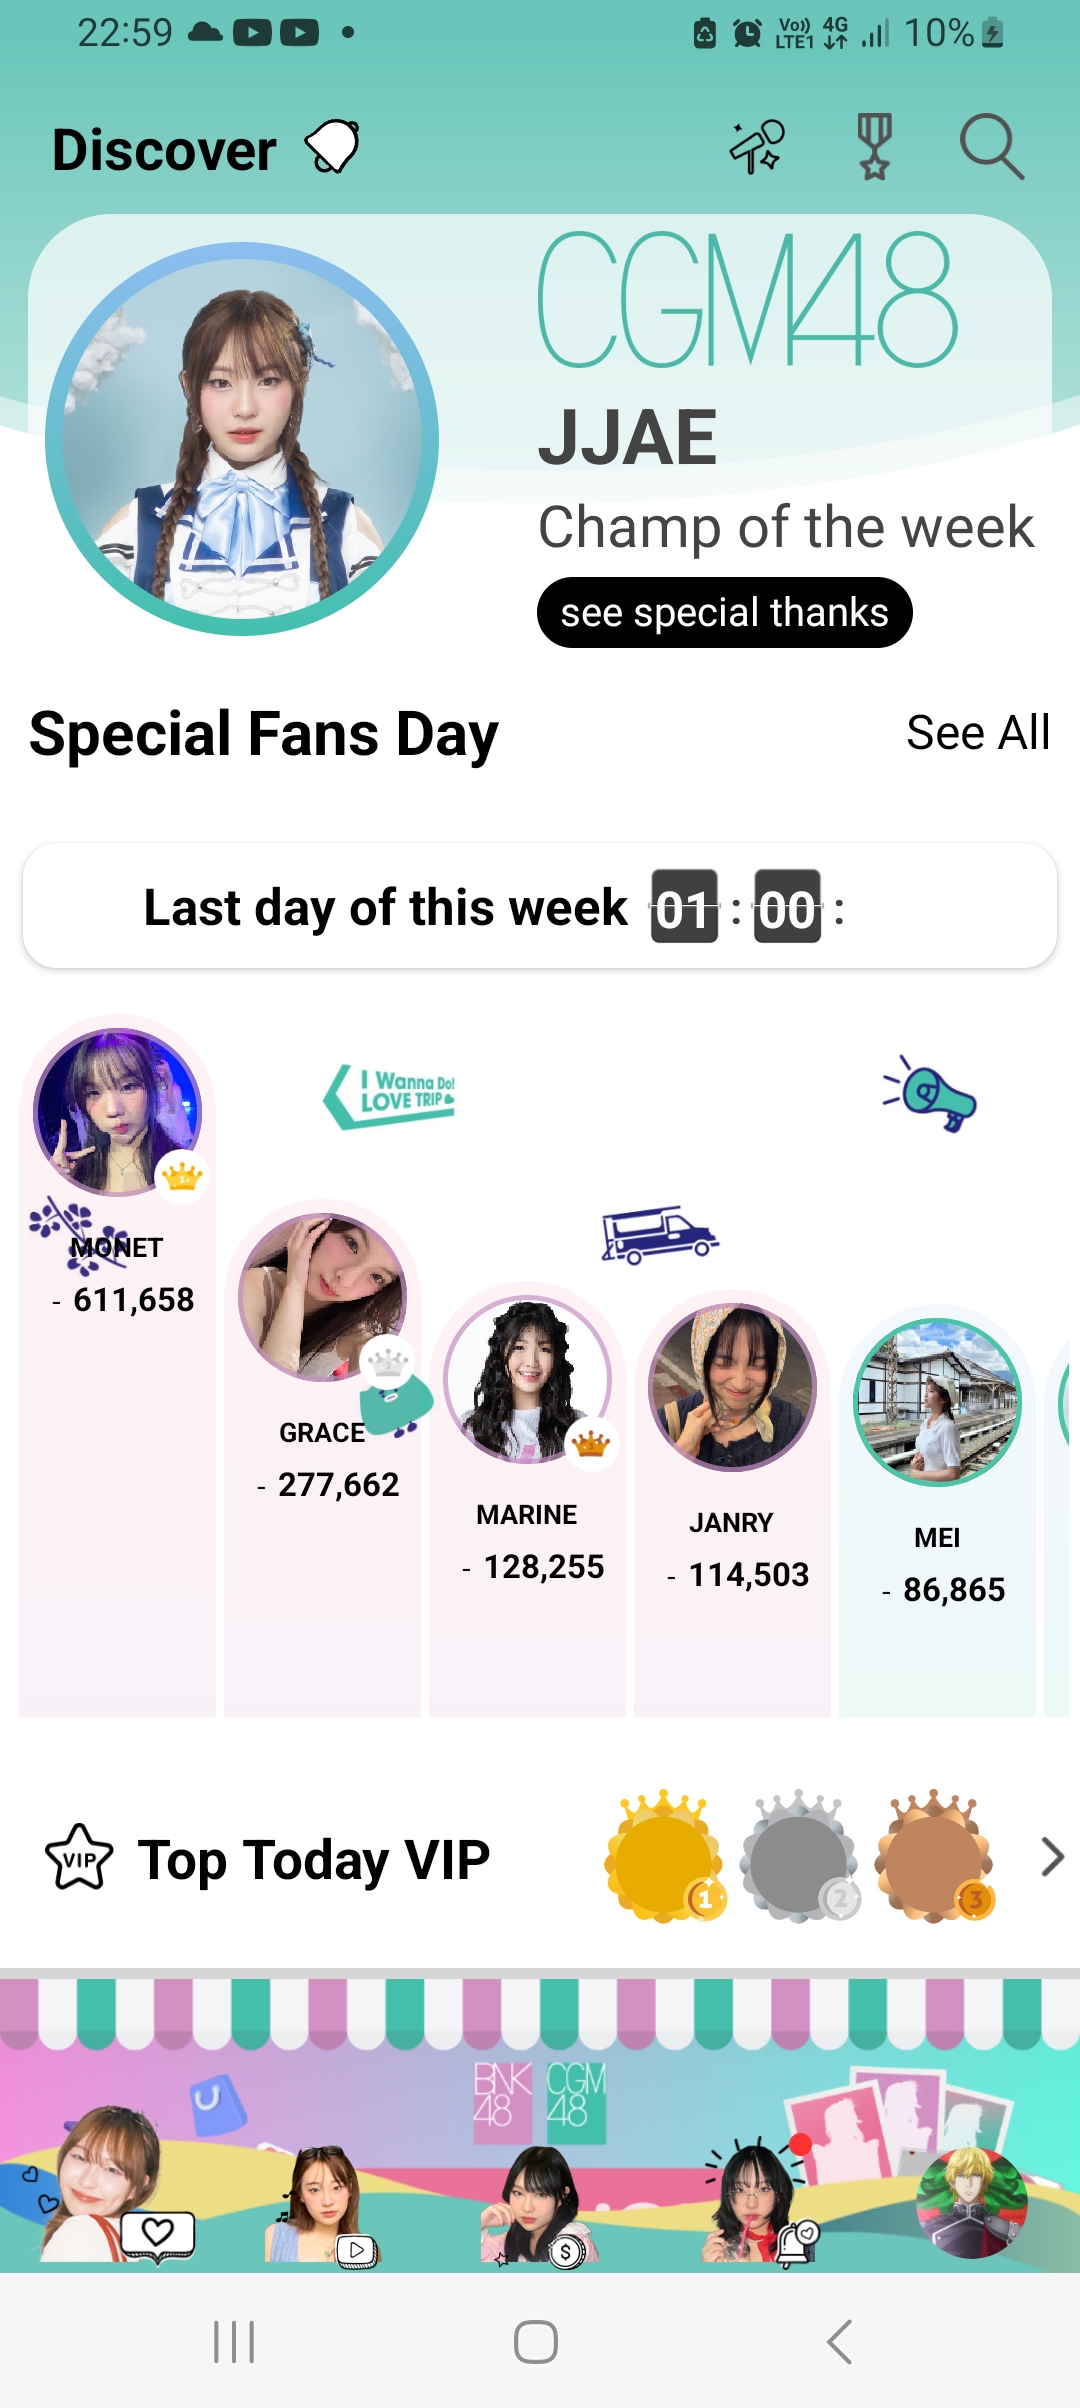
Task: Open JJAE's champ of the week photo
Action: pos(242,439)
